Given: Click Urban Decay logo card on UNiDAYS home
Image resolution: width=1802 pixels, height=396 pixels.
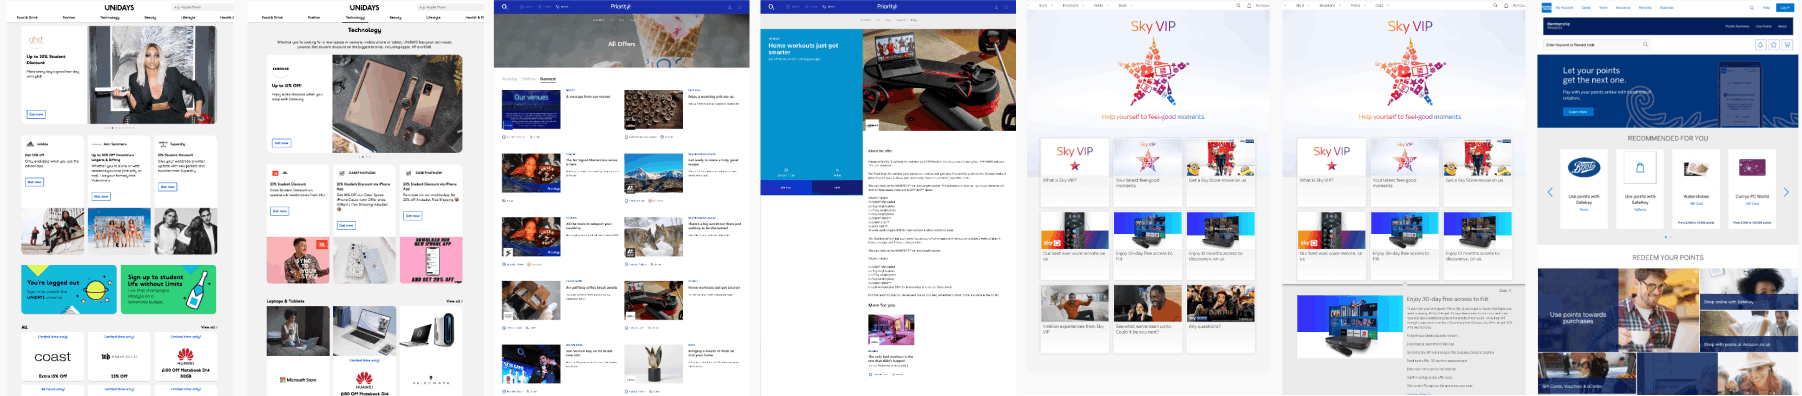Looking at the screenshot, I should coord(119,357).
